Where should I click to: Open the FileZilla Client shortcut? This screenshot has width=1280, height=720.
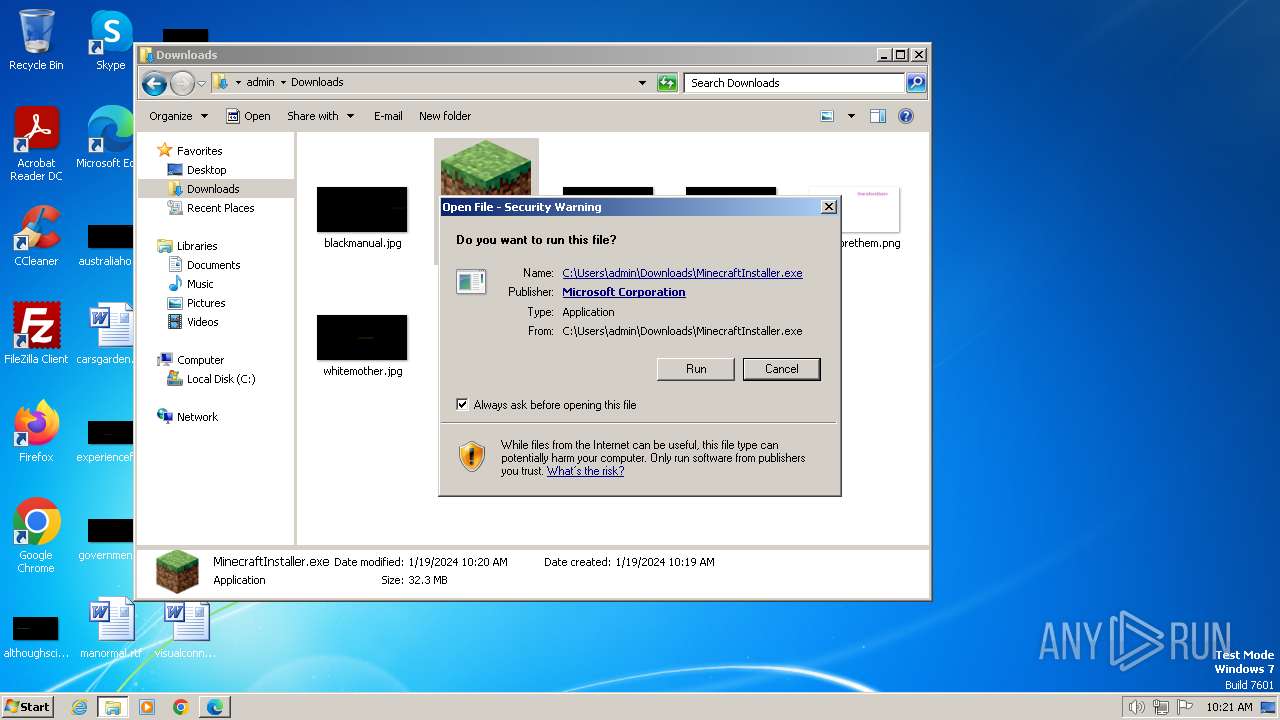tap(36, 333)
